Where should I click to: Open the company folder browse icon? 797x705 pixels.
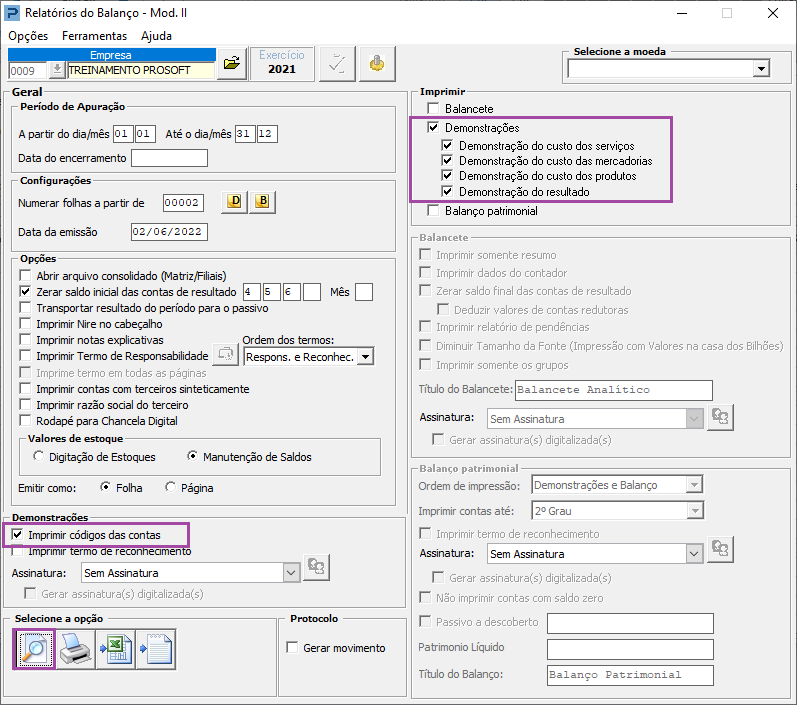pyautogui.click(x=232, y=64)
